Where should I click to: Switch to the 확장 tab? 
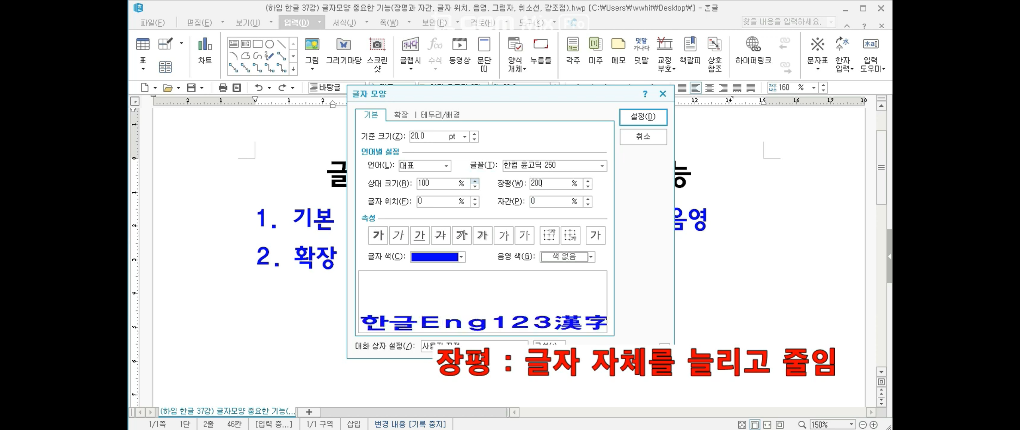pyautogui.click(x=400, y=115)
